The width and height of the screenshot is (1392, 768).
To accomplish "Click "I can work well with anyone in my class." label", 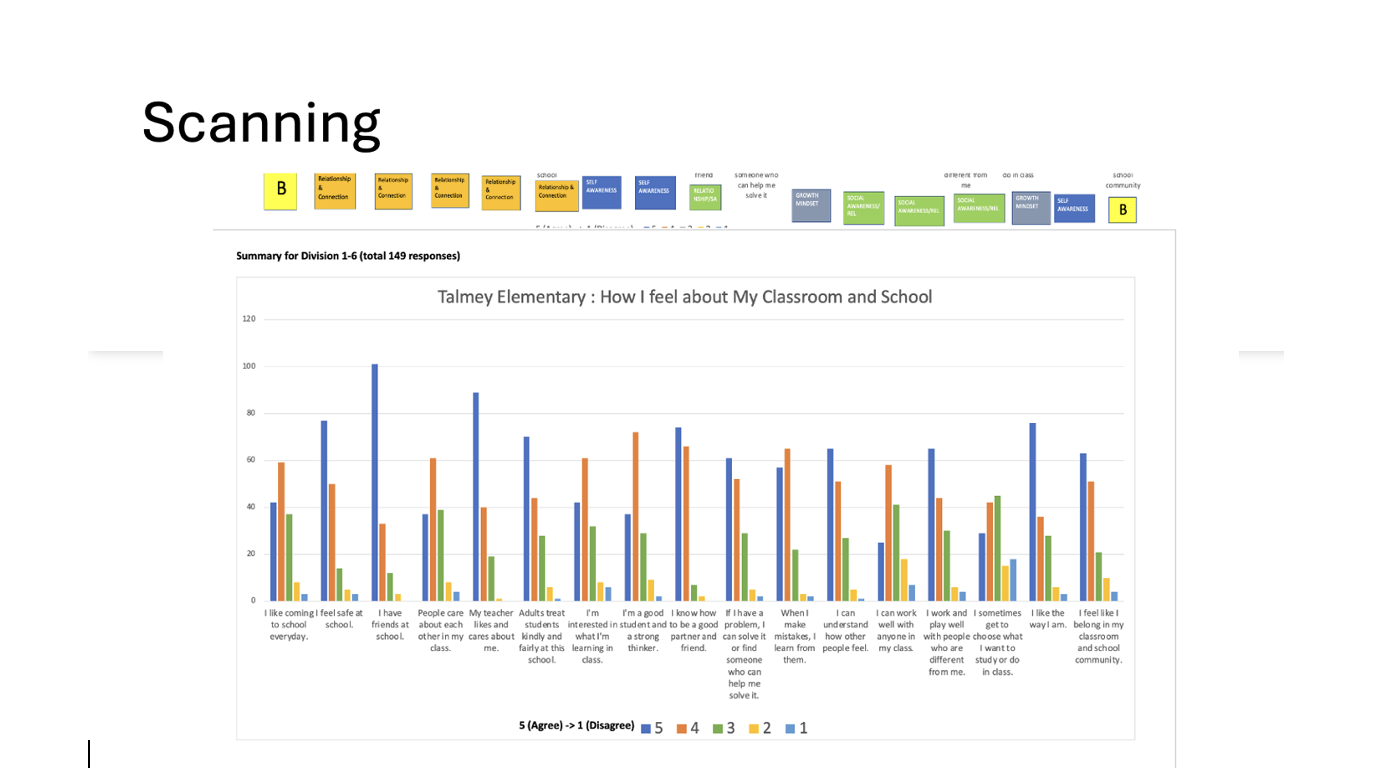I will (896, 630).
